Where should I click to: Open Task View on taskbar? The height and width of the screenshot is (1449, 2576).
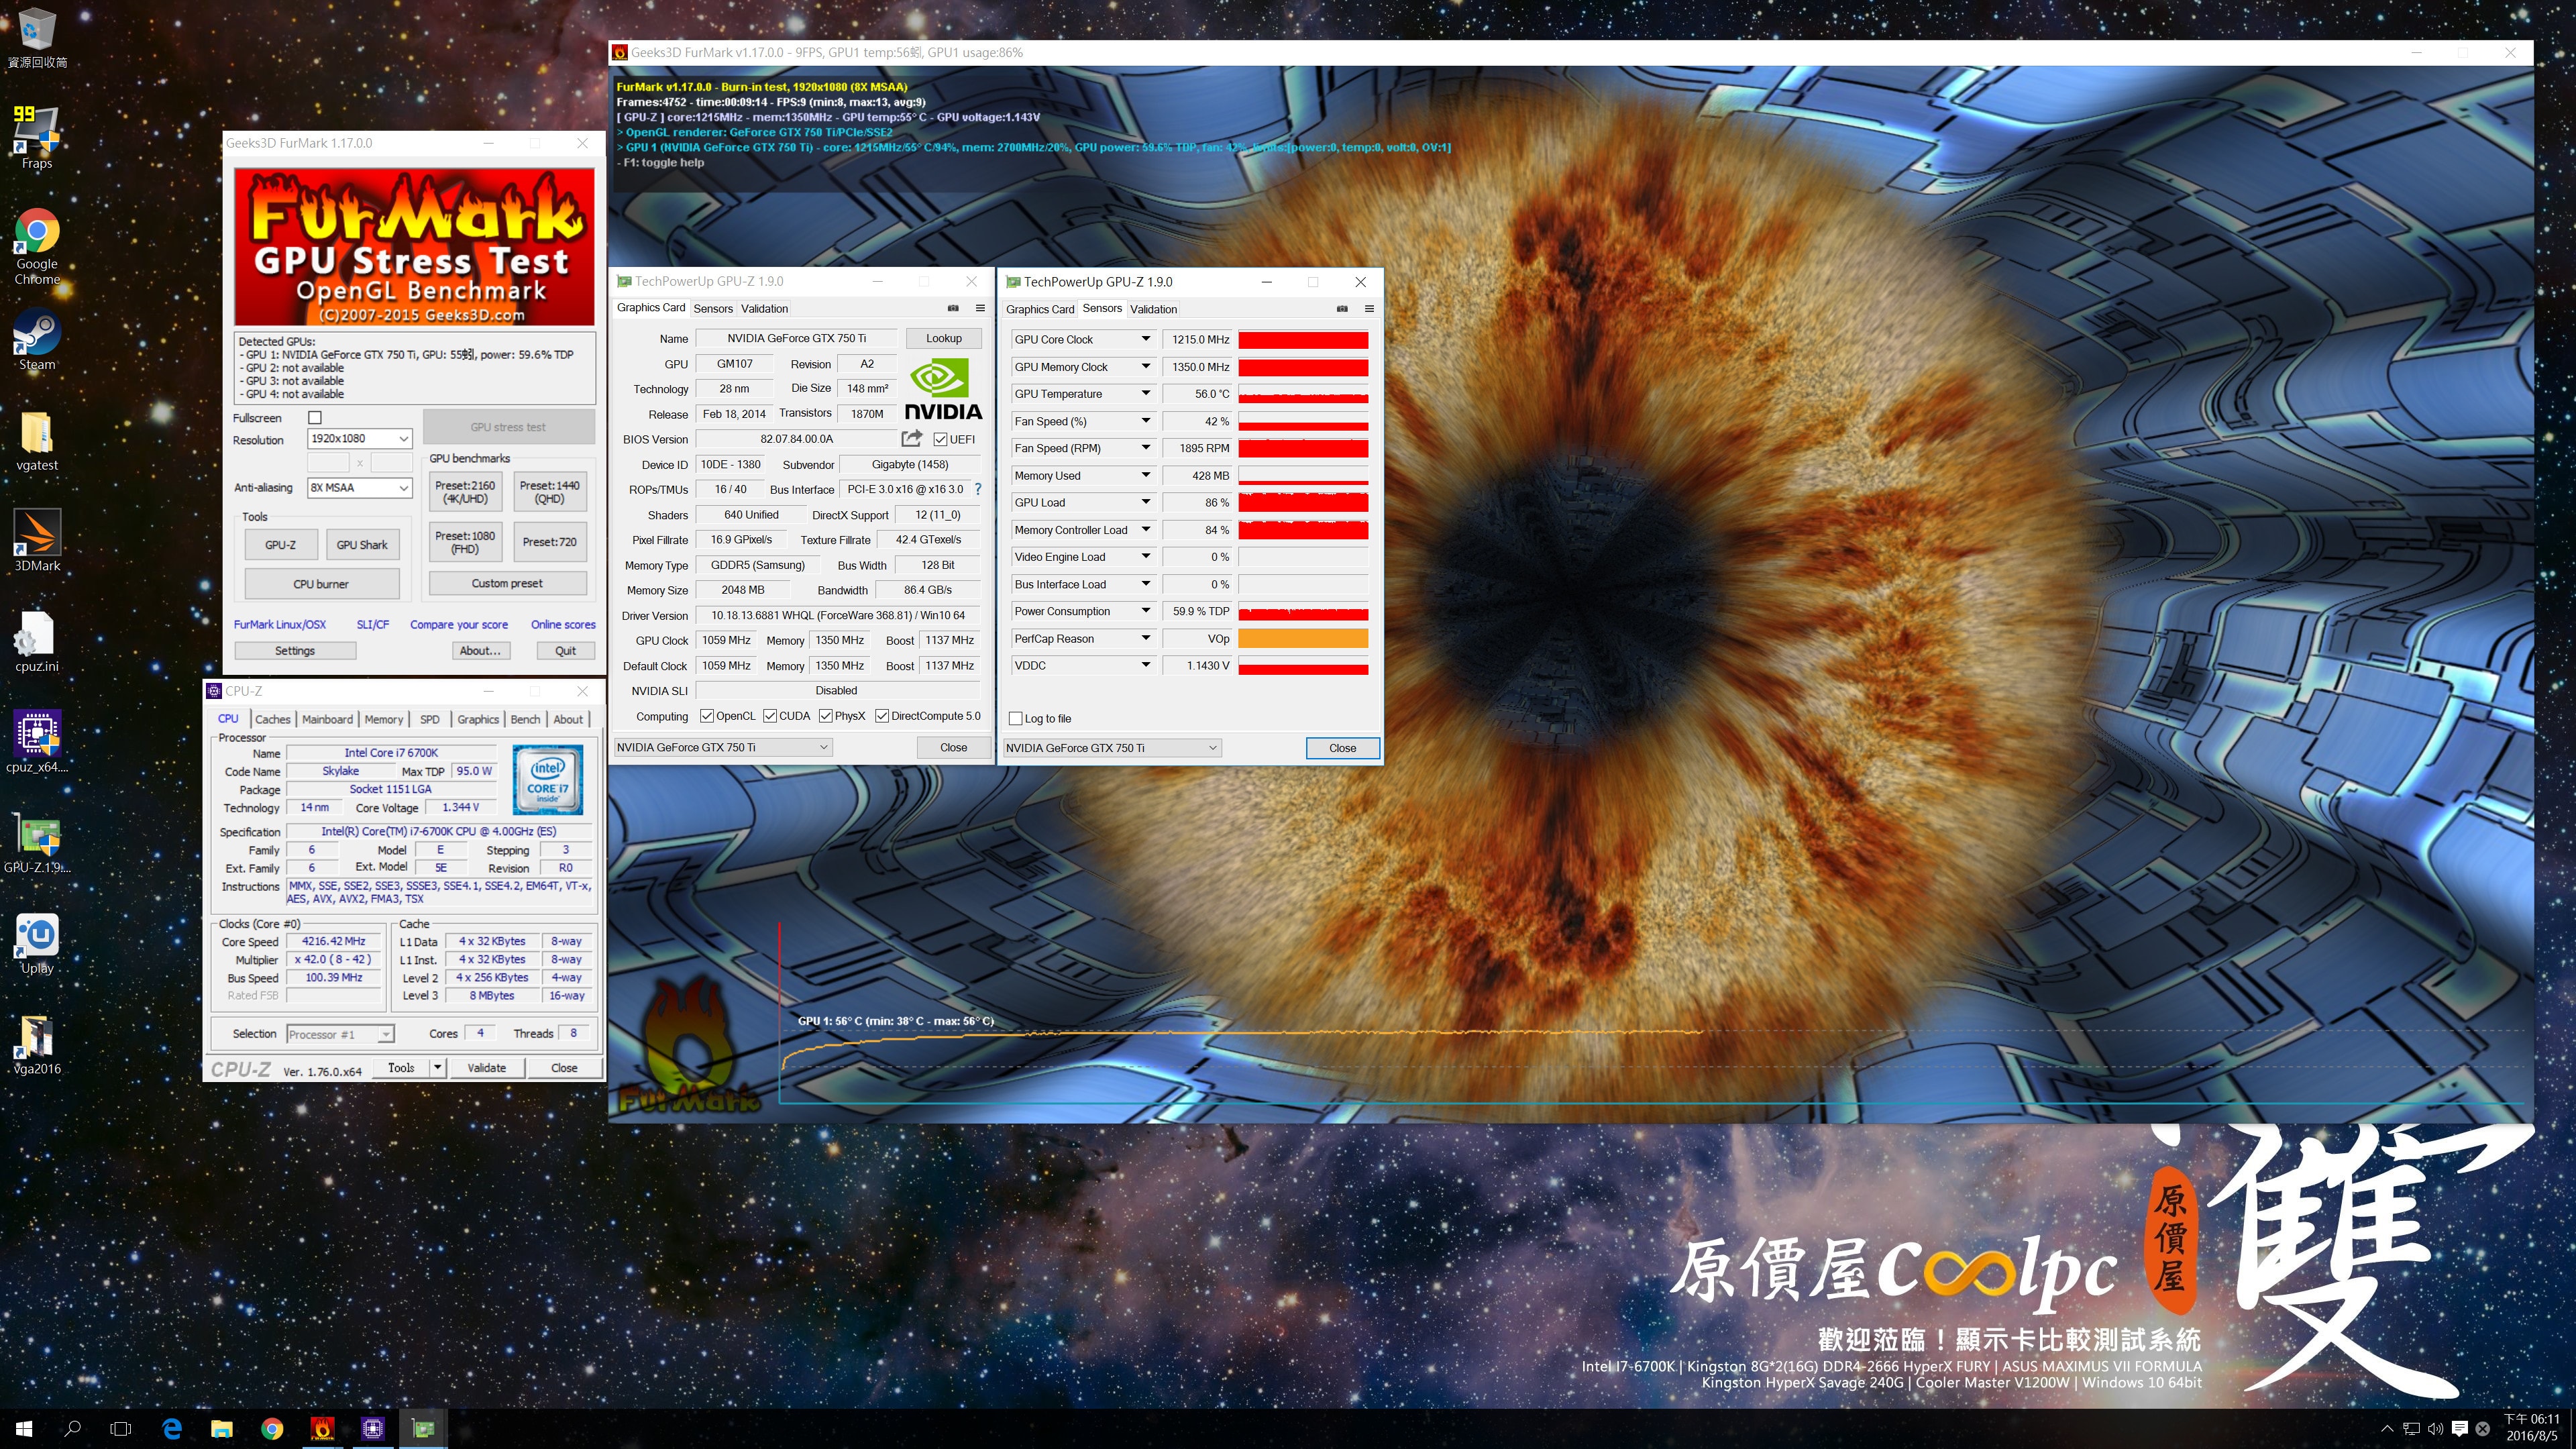point(121,1428)
